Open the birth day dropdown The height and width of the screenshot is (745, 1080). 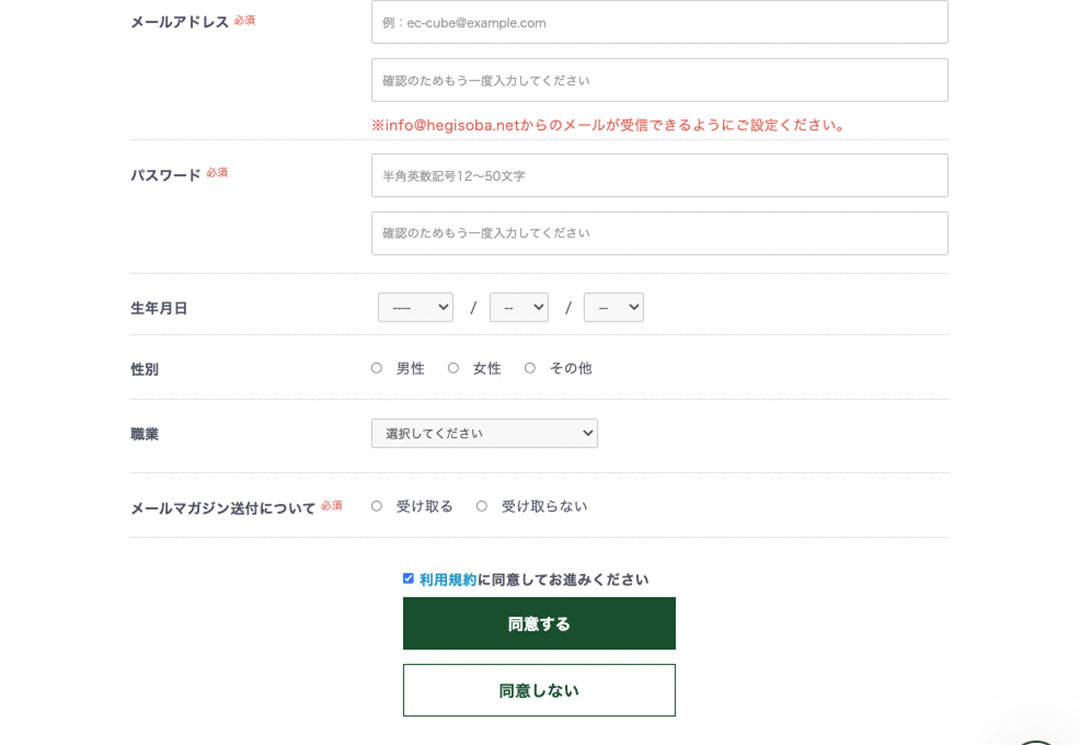[x=614, y=307]
